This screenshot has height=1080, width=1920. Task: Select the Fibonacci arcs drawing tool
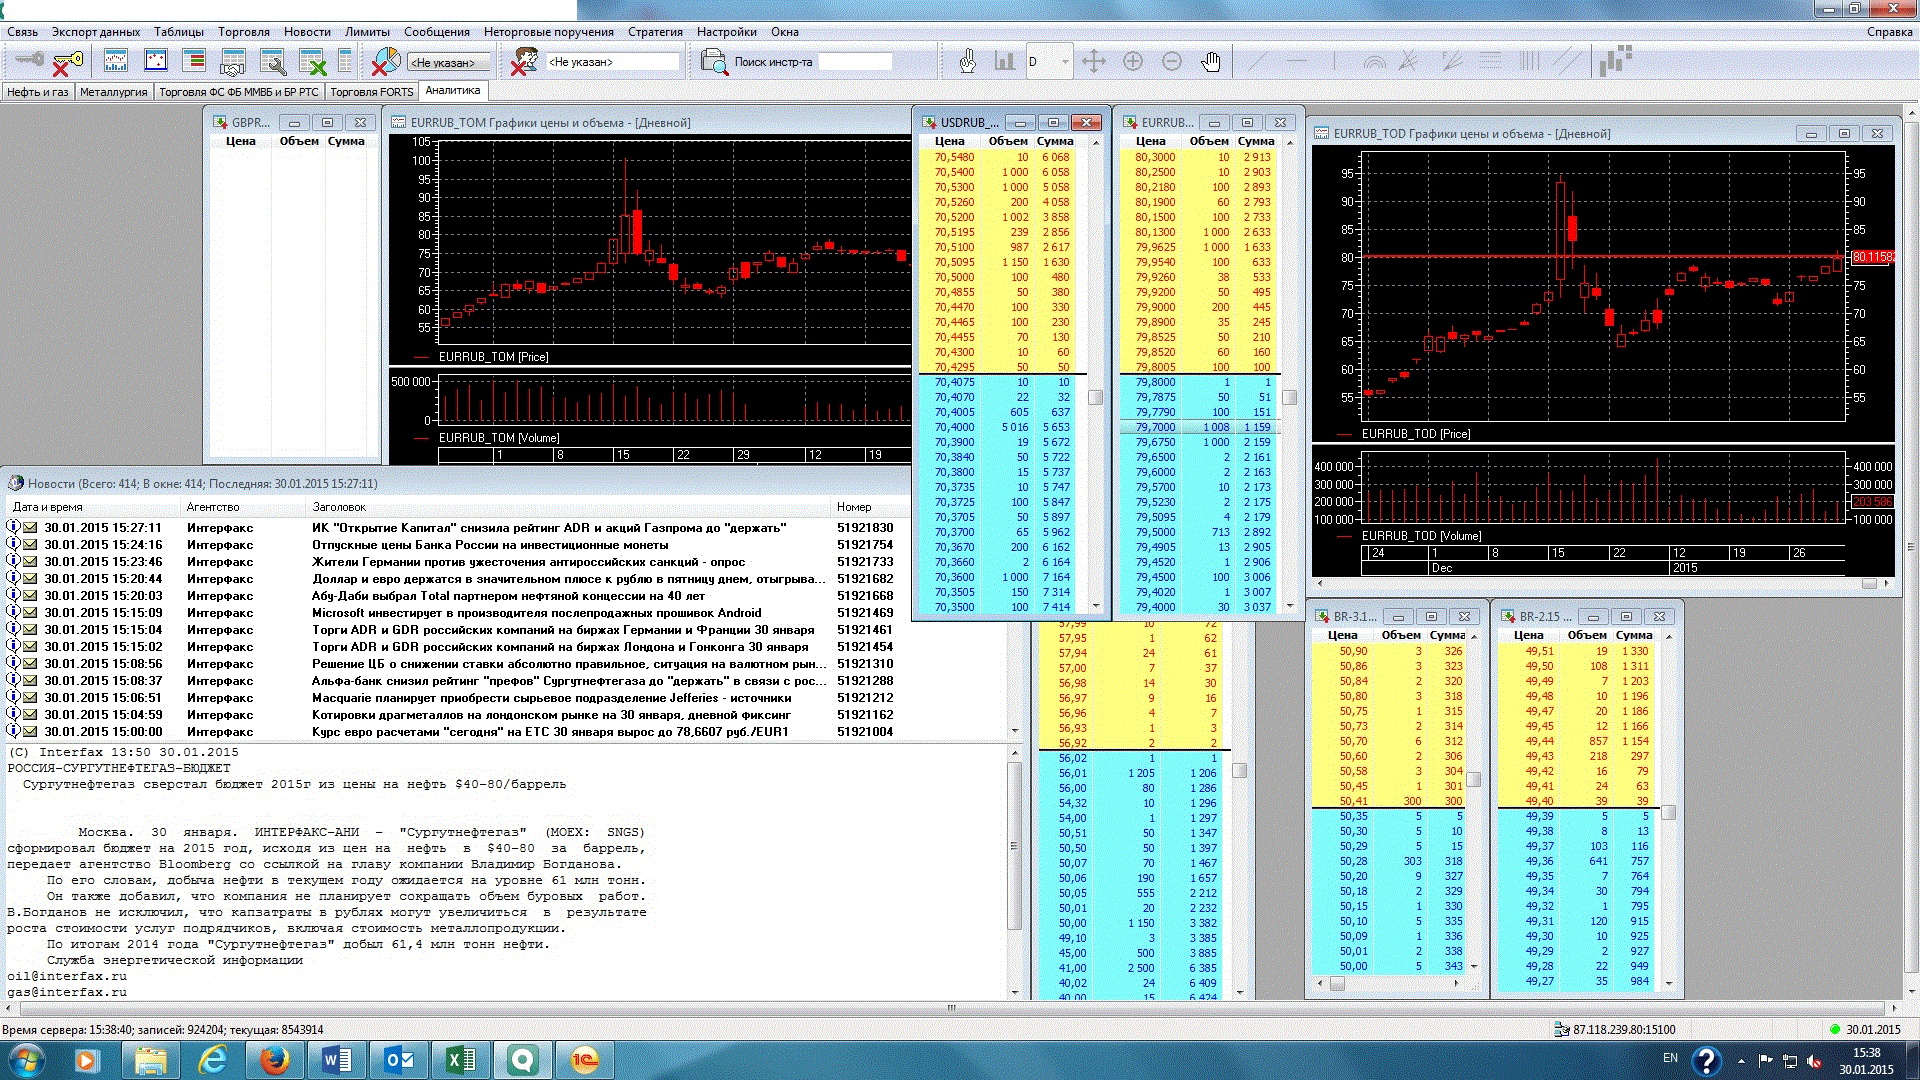point(1374,62)
